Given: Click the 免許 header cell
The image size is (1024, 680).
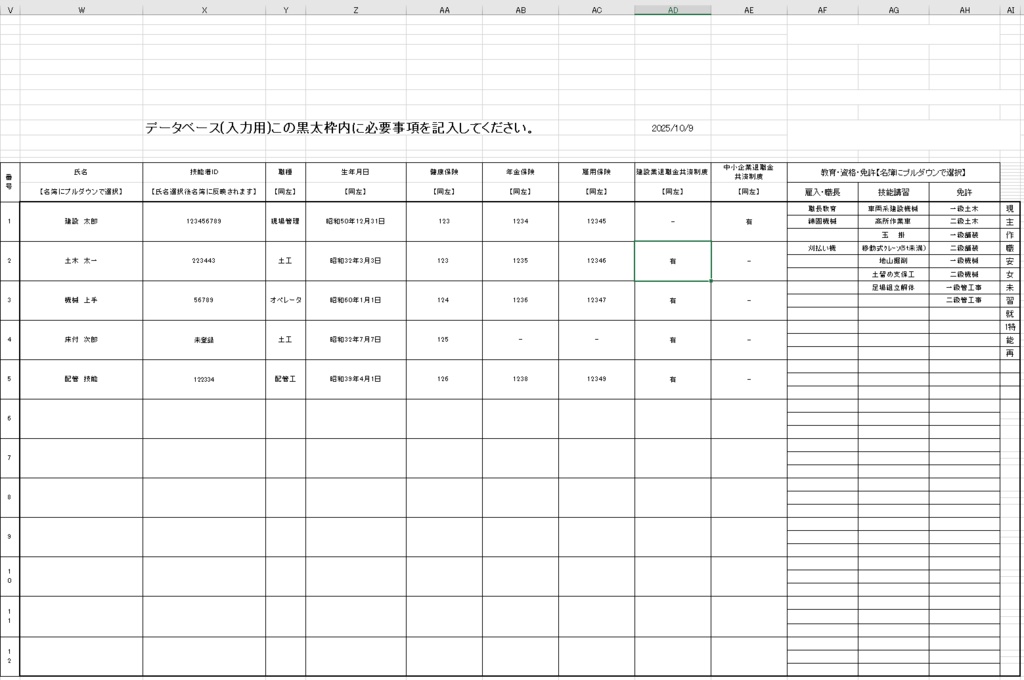Looking at the screenshot, I should pos(963,193).
